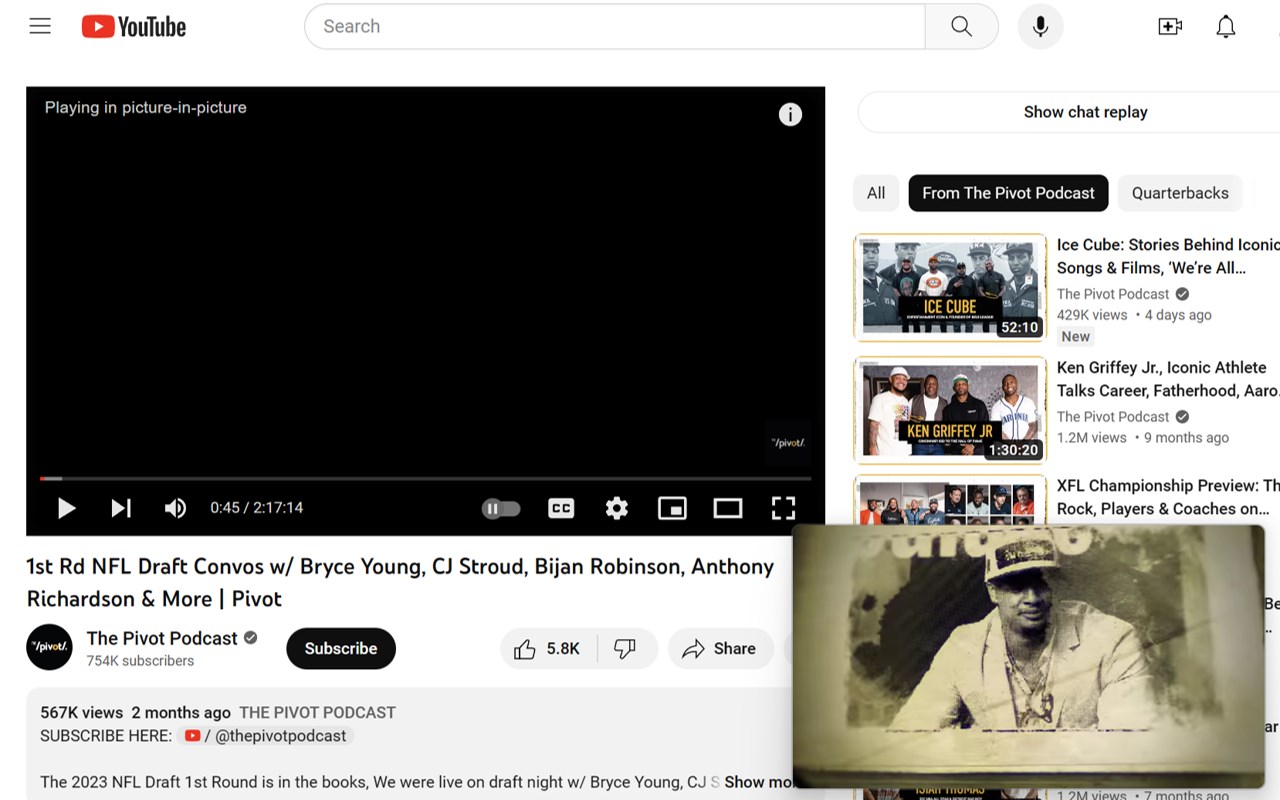1280x800 pixels.
Task: Open the notifications bell
Action: (1226, 27)
